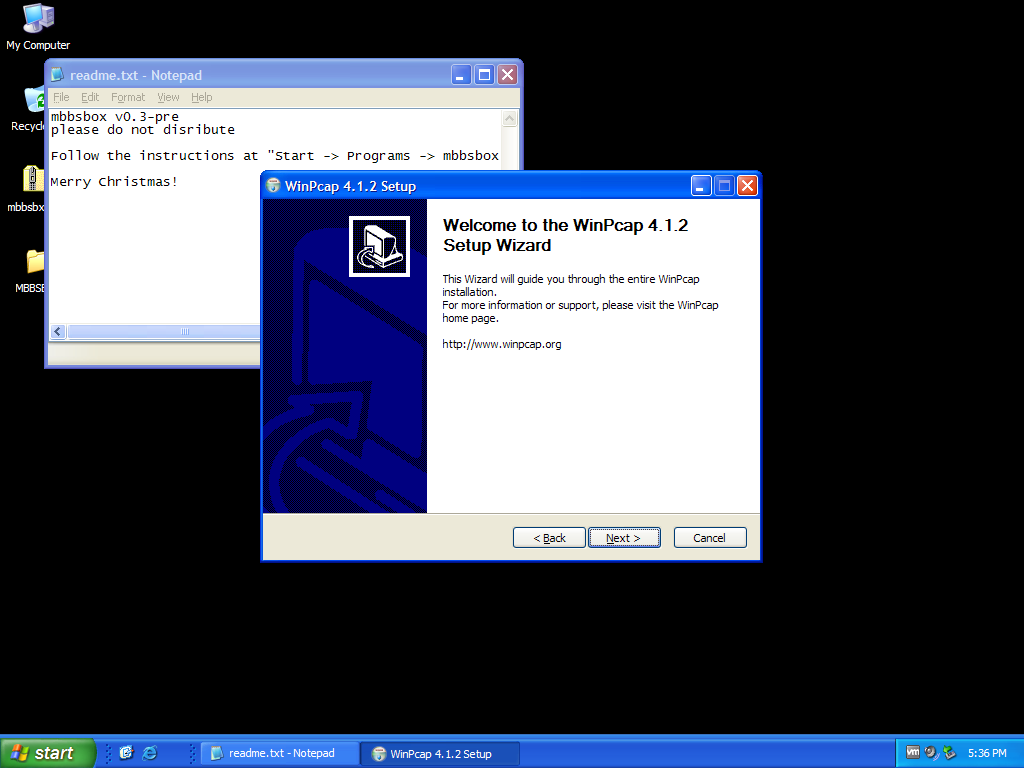
Task: Open the Format menu in Notepad
Action: (x=128, y=97)
